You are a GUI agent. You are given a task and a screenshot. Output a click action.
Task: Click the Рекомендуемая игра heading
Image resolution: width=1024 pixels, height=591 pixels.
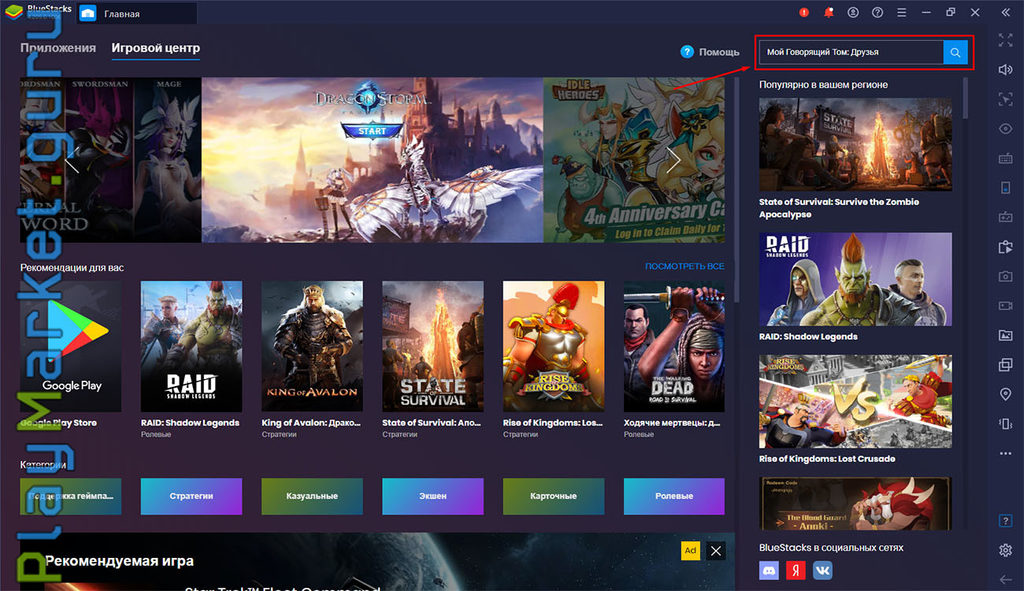120,560
